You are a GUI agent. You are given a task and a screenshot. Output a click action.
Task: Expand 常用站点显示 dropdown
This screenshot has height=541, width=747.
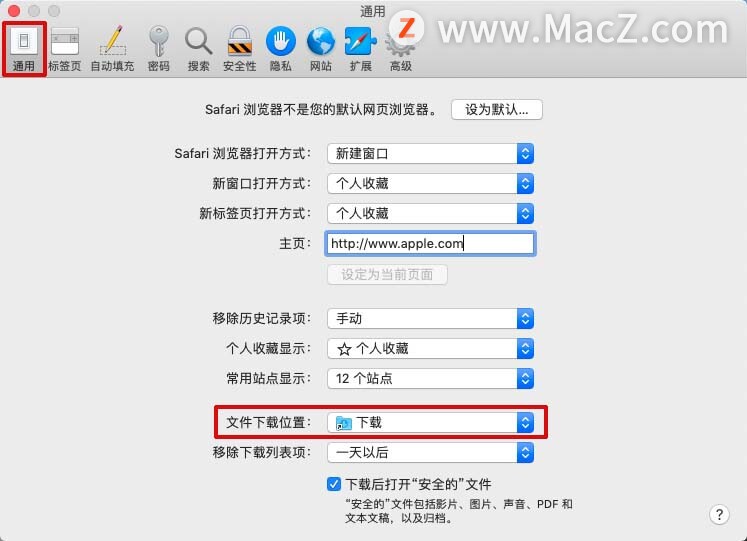click(430, 379)
